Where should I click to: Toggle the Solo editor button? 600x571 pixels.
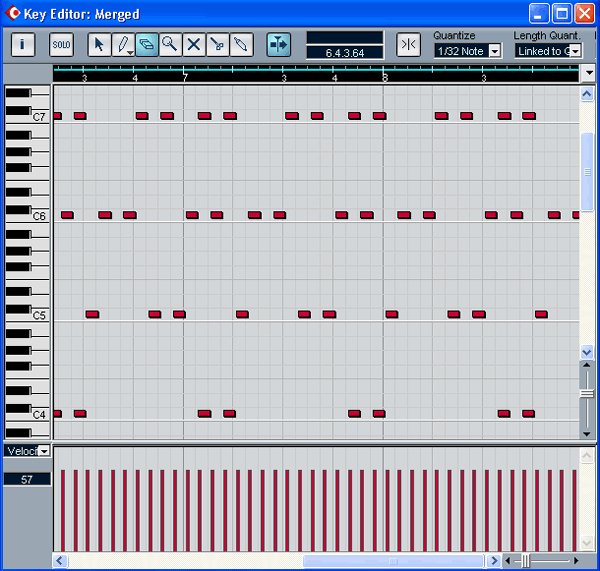(x=61, y=45)
